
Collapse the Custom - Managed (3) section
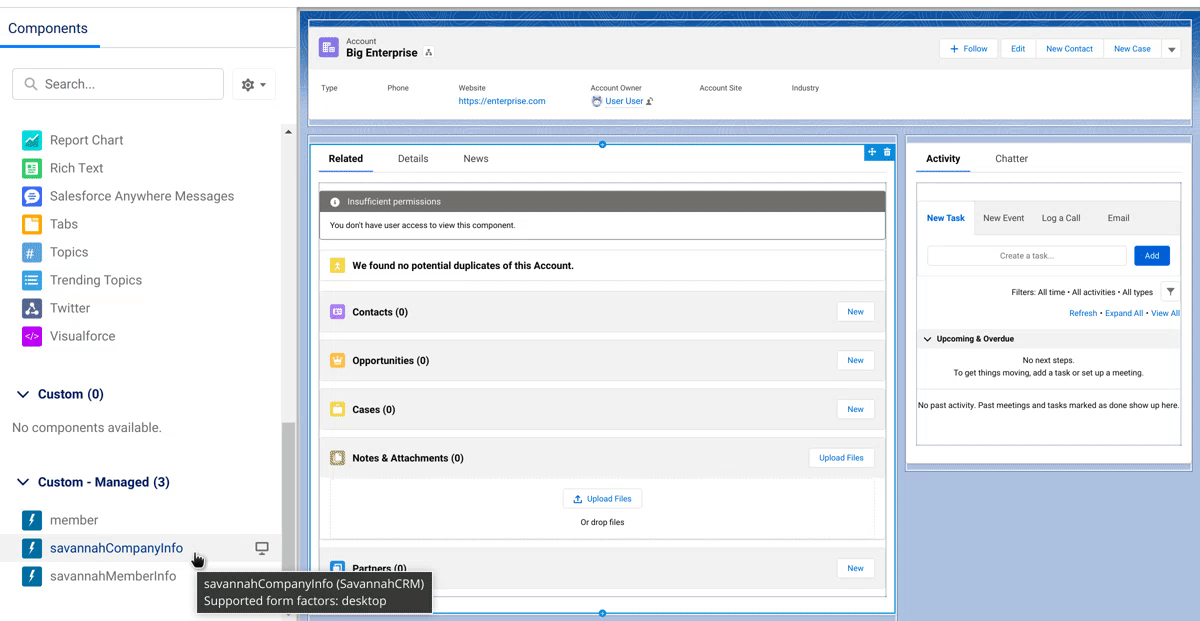[x=23, y=483]
